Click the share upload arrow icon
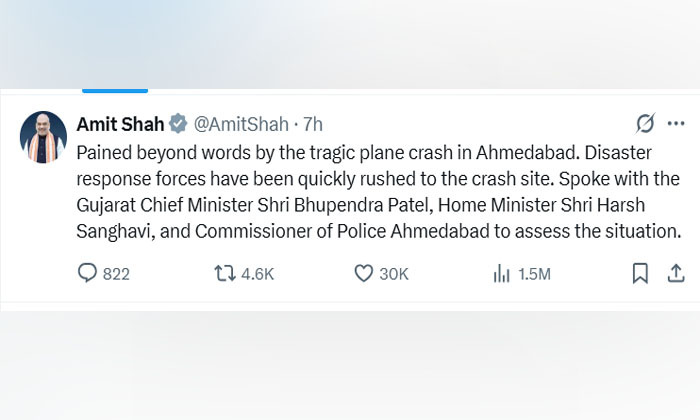 click(675, 273)
